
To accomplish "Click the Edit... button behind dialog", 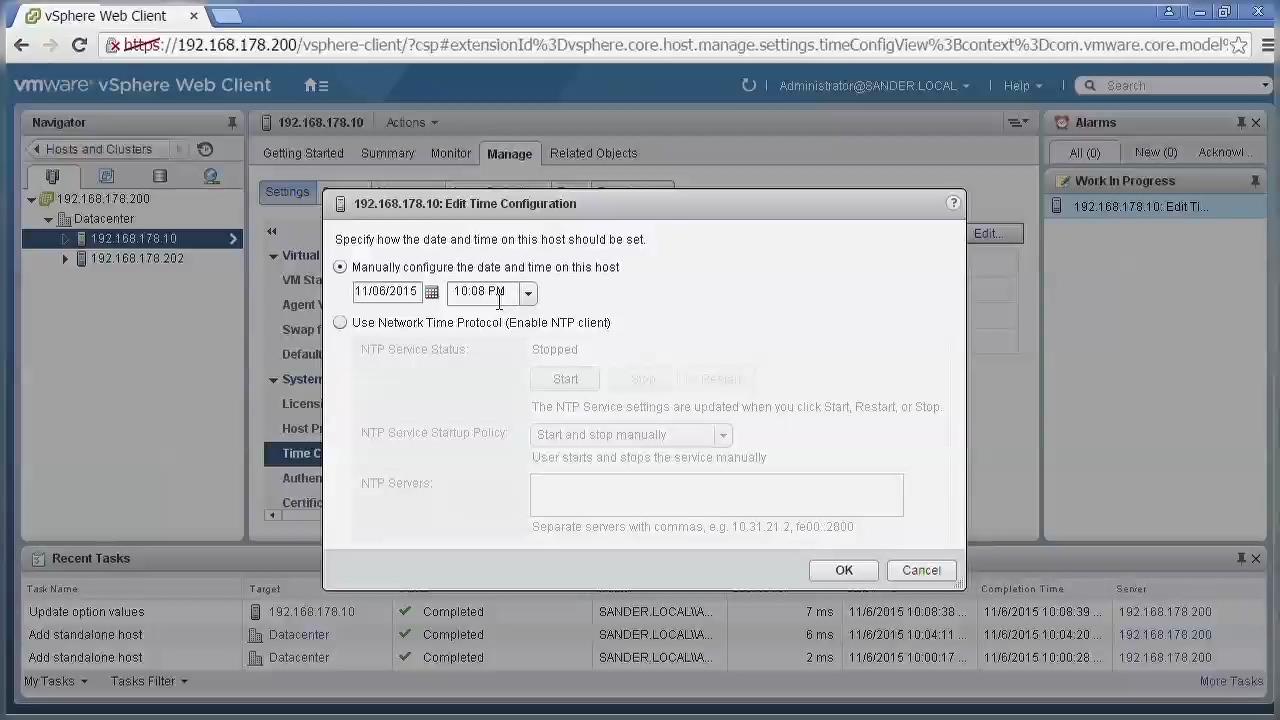I will tap(994, 233).
